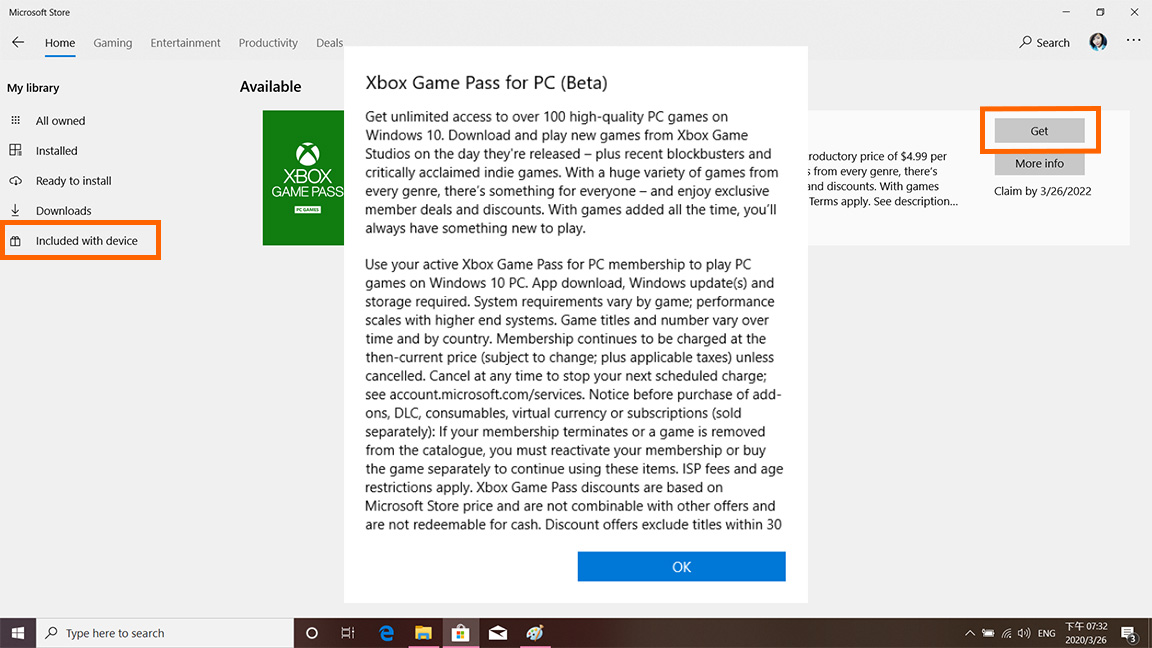Screen dimensions: 1152x648
Task: Click the taskbar search box
Action: [x=165, y=633]
